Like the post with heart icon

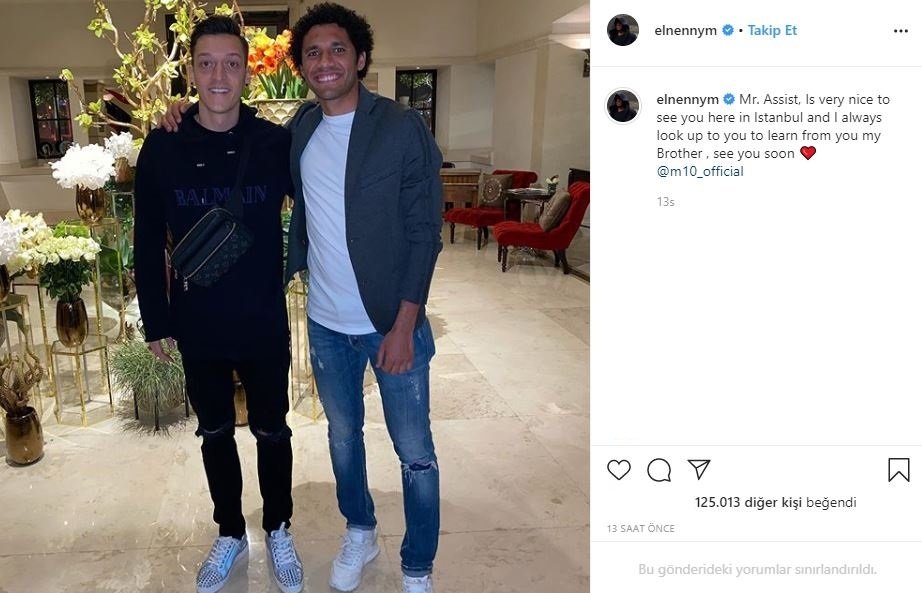pos(619,470)
